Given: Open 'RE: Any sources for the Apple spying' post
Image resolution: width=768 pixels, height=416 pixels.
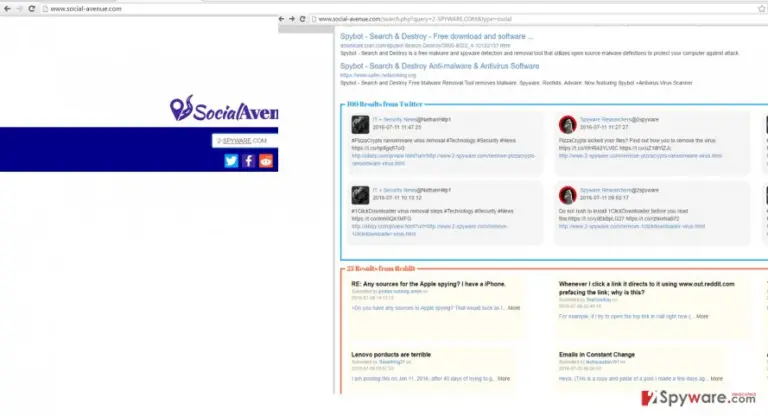Looking at the screenshot, I should point(428,284).
